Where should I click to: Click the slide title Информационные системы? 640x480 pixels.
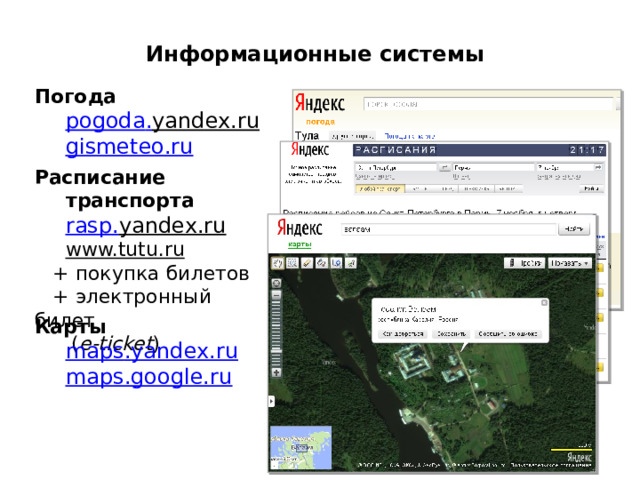pos(315,53)
